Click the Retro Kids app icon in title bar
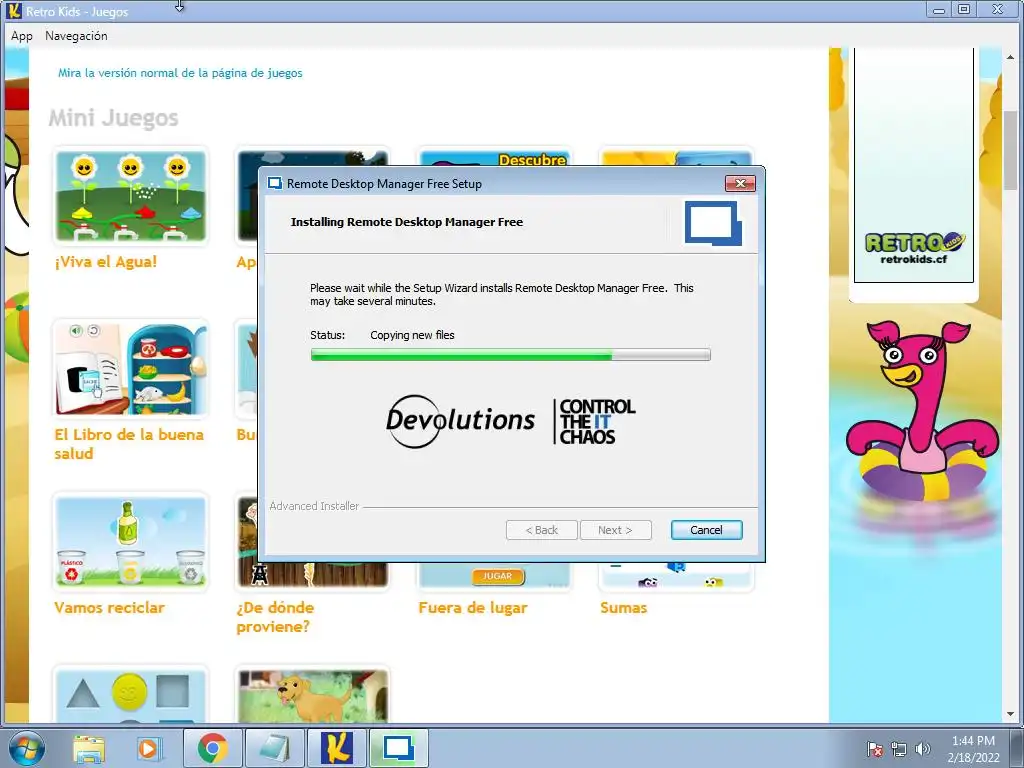Screen dimensions: 1024x768 [x=14, y=10]
